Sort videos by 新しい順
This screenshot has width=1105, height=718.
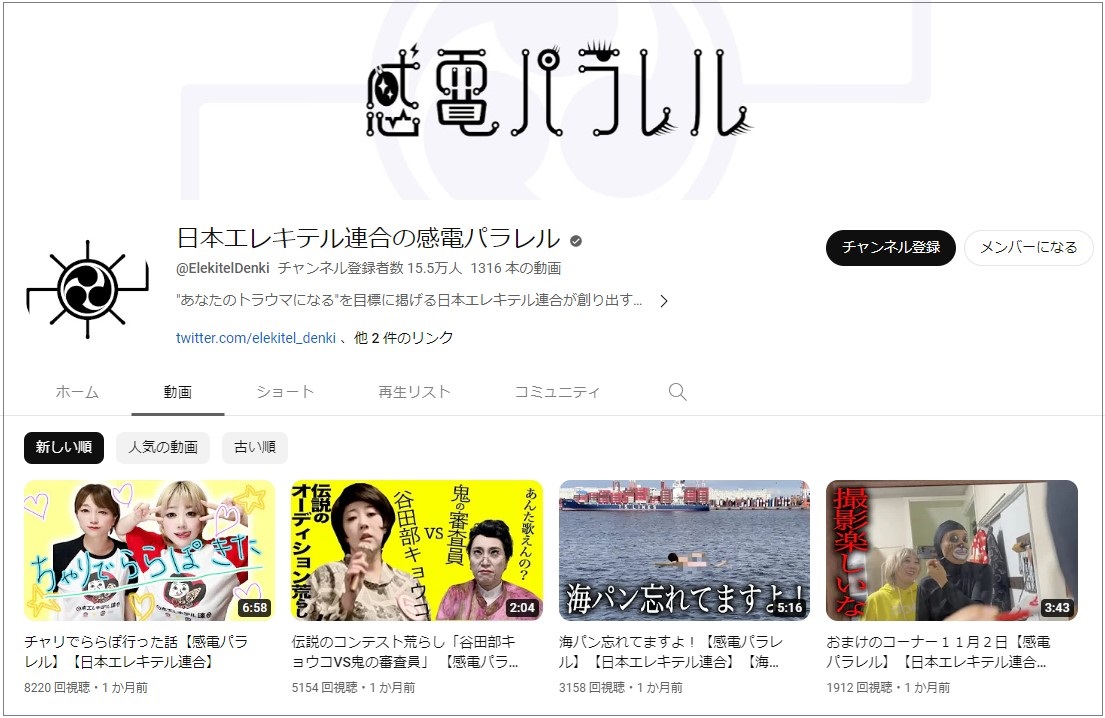click(x=64, y=447)
